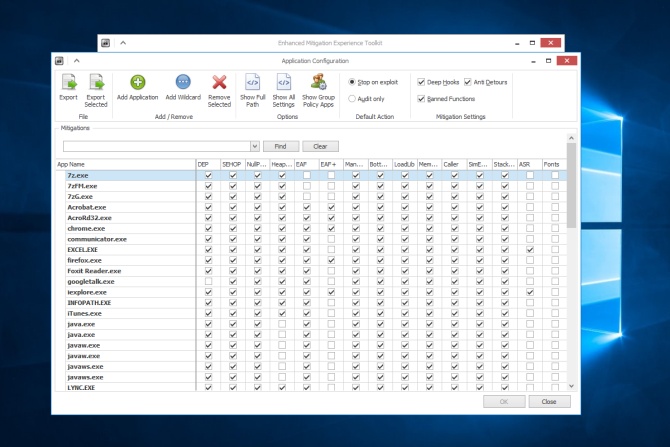This screenshot has height=447, width=670.
Task: Click the Export Selected icon
Action: pyautogui.click(x=96, y=82)
